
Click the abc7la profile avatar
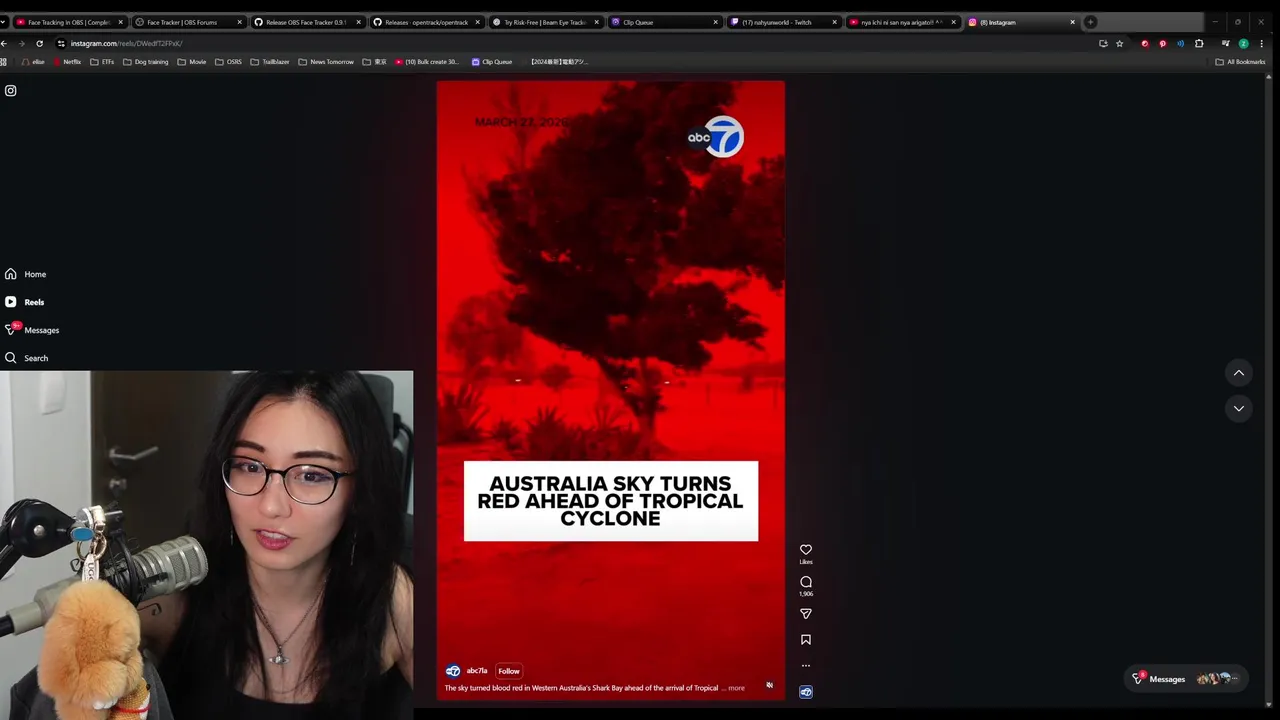453,671
